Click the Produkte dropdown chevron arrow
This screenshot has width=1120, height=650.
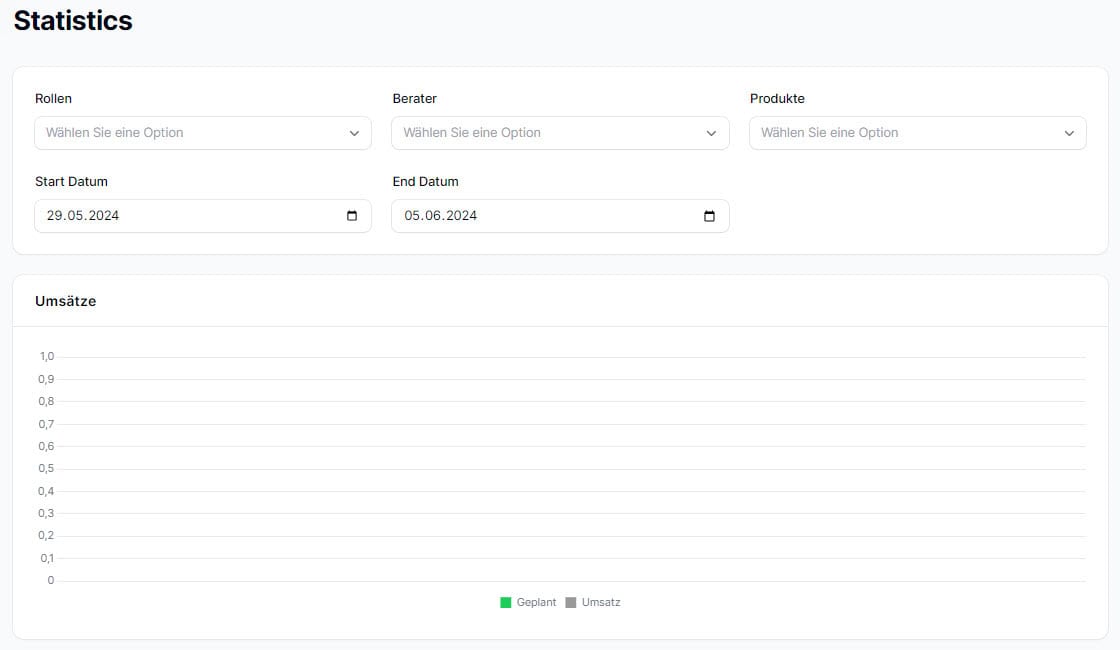[1069, 134]
